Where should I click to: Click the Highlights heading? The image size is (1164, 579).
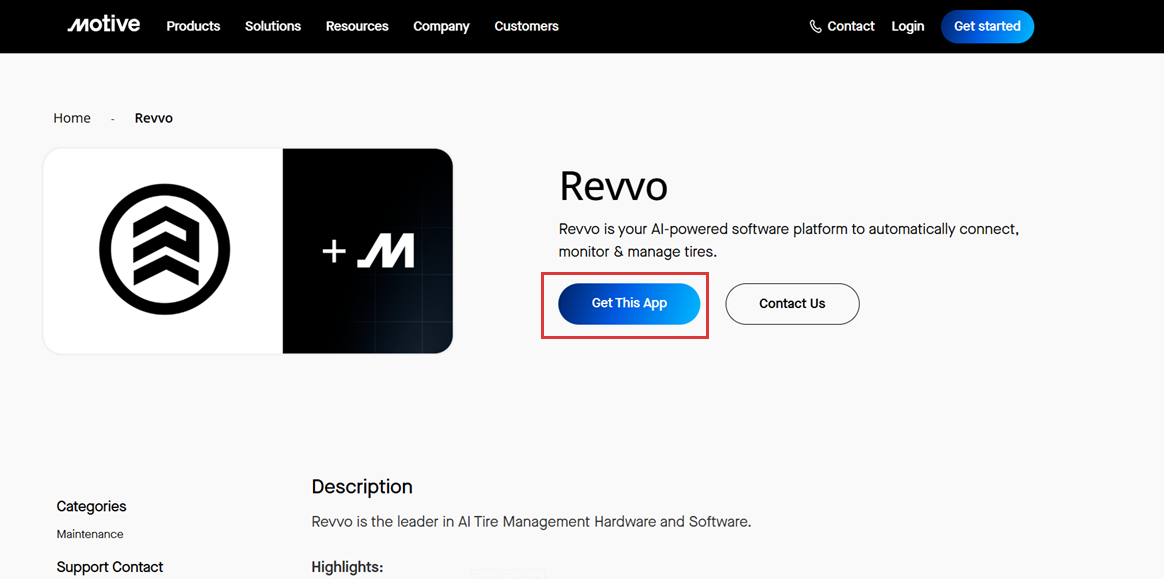coord(347,567)
